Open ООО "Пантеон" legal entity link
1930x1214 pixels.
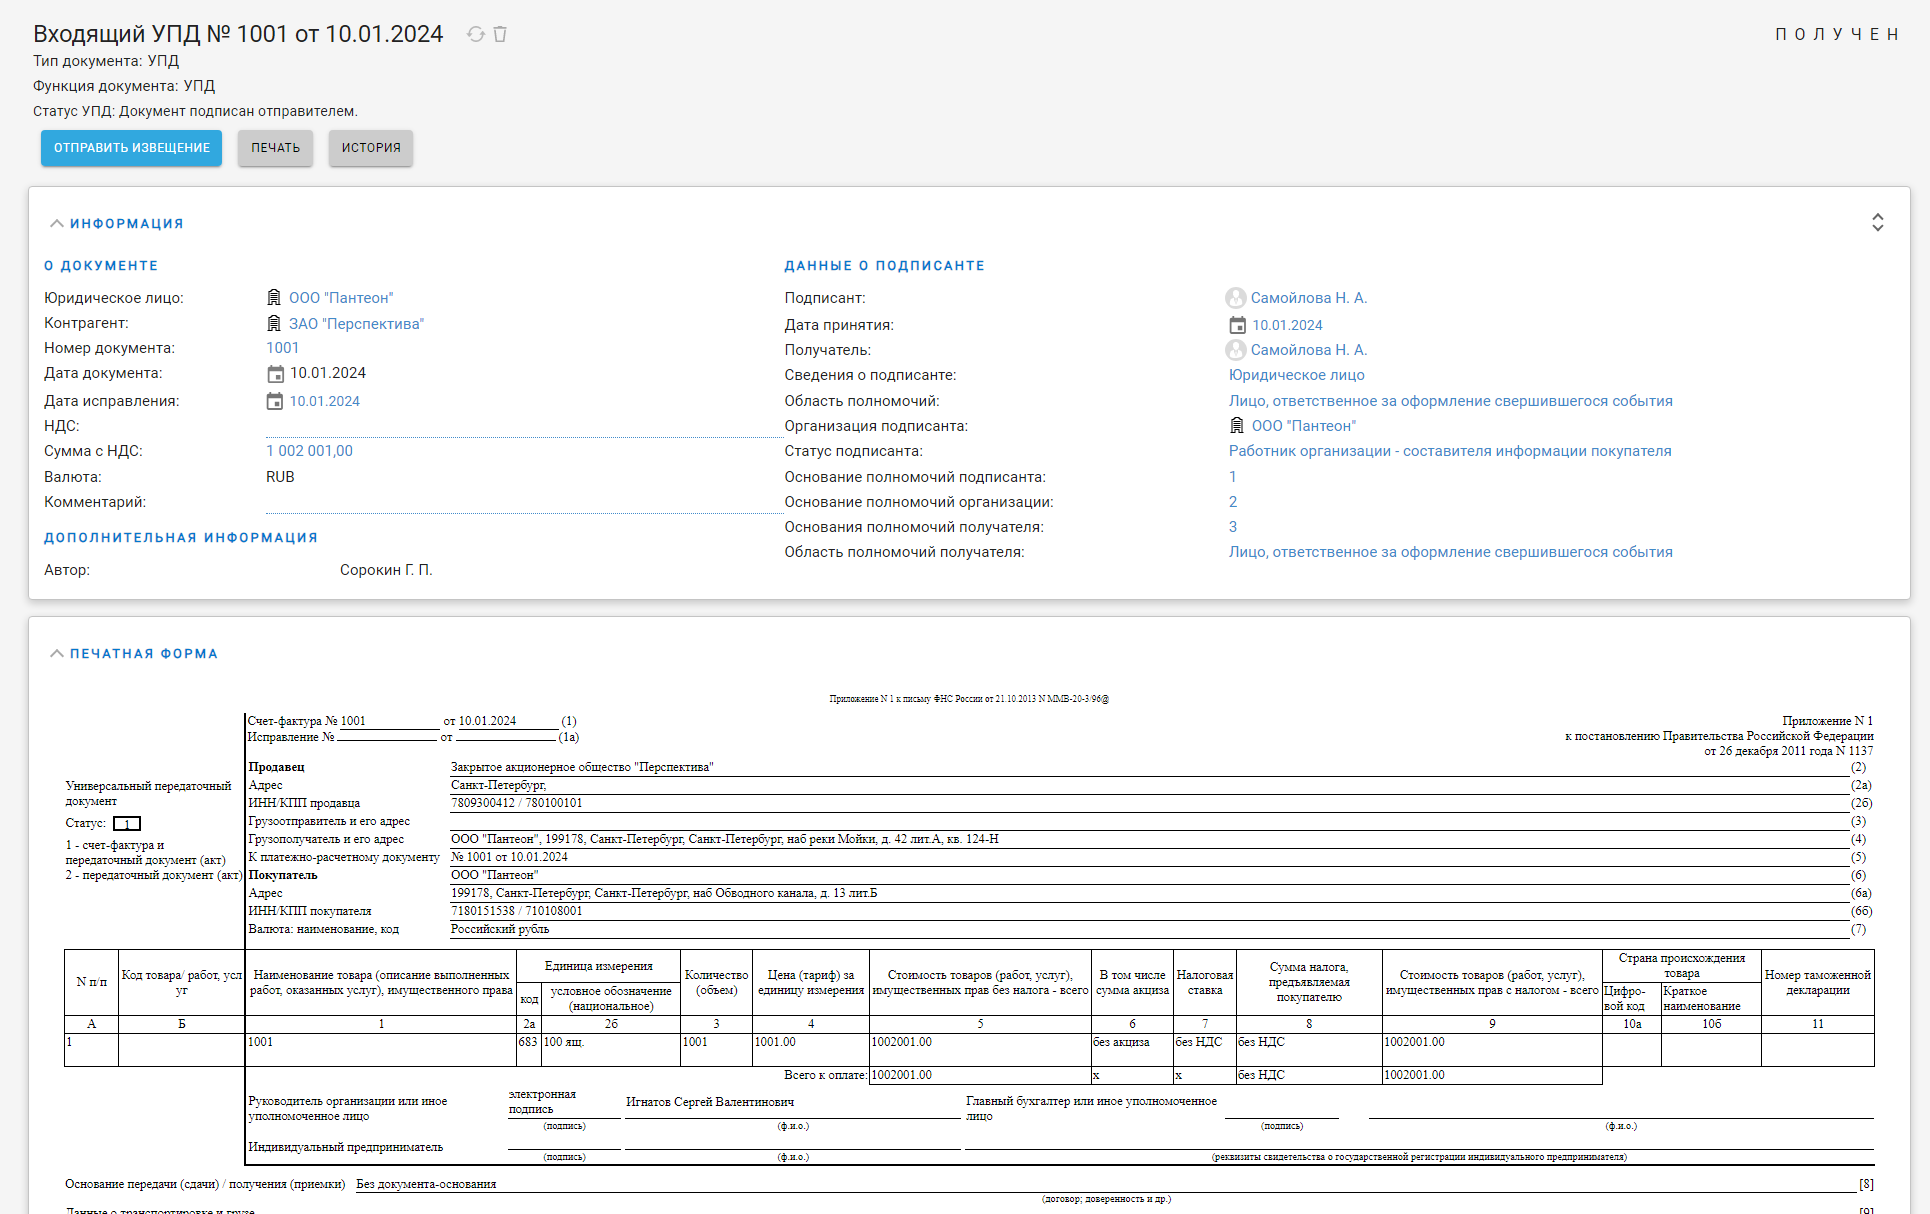341,298
